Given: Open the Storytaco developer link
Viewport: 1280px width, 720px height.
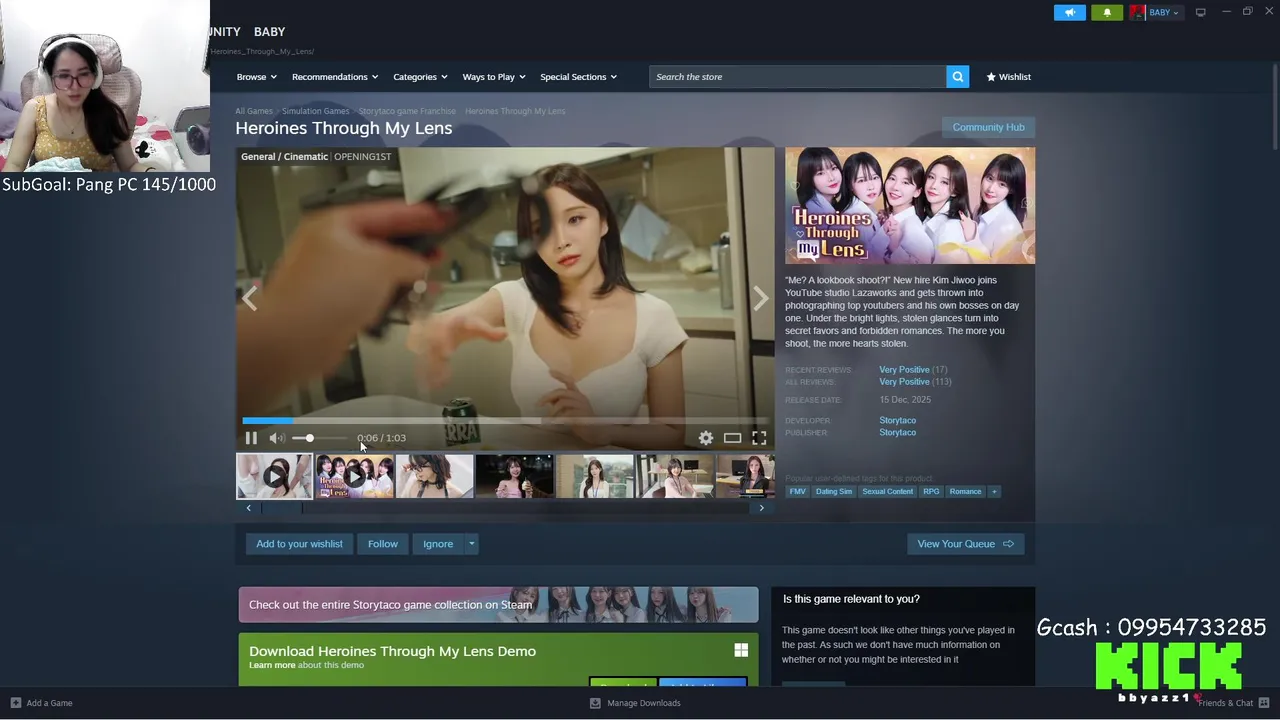Looking at the screenshot, I should pyautogui.click(x=897, y=421).
